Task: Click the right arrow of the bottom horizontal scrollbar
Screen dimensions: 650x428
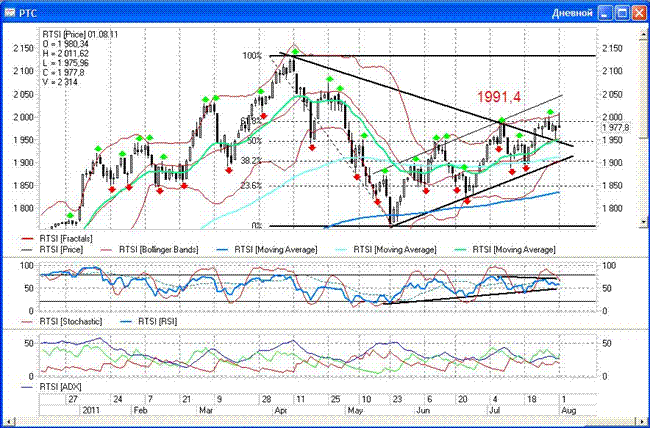Action: point(643,421)
